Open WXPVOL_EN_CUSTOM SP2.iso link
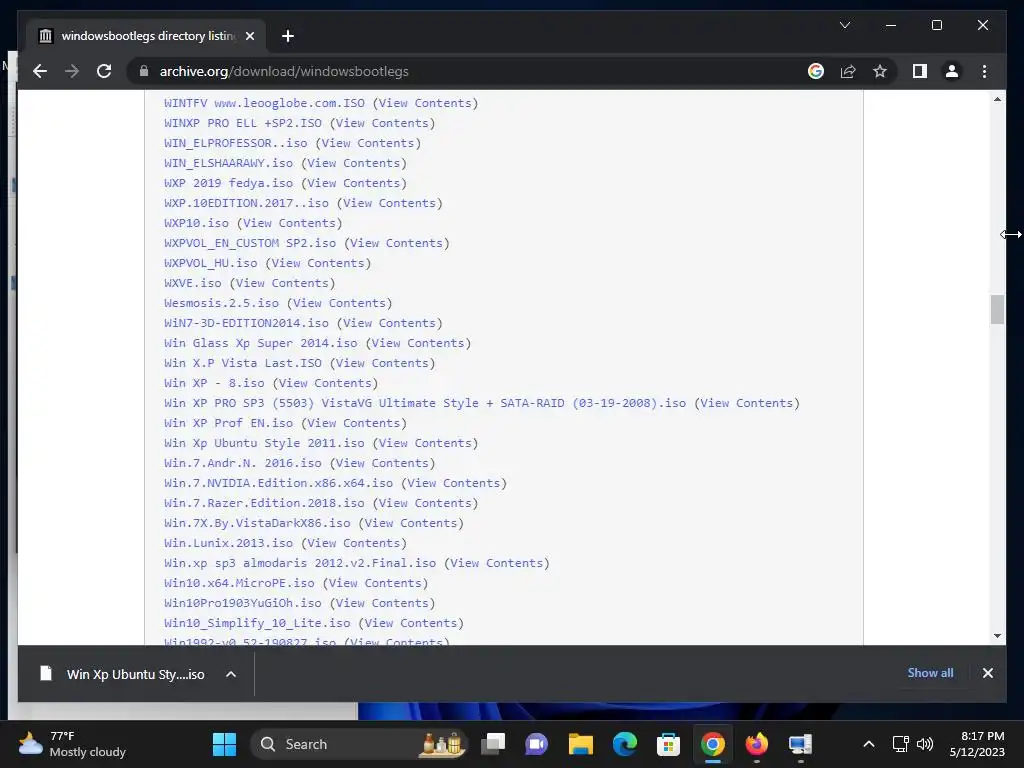 [x=250, y=243]
